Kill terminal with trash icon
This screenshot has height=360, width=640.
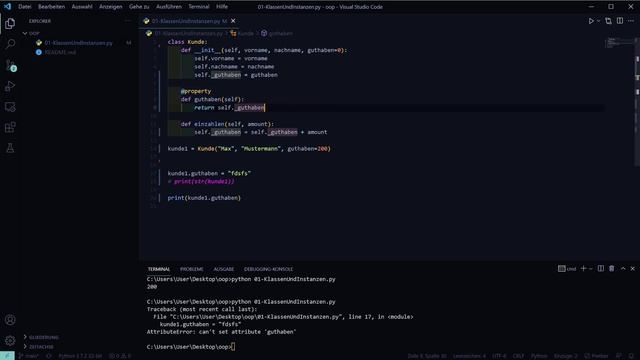pos(611,269)
